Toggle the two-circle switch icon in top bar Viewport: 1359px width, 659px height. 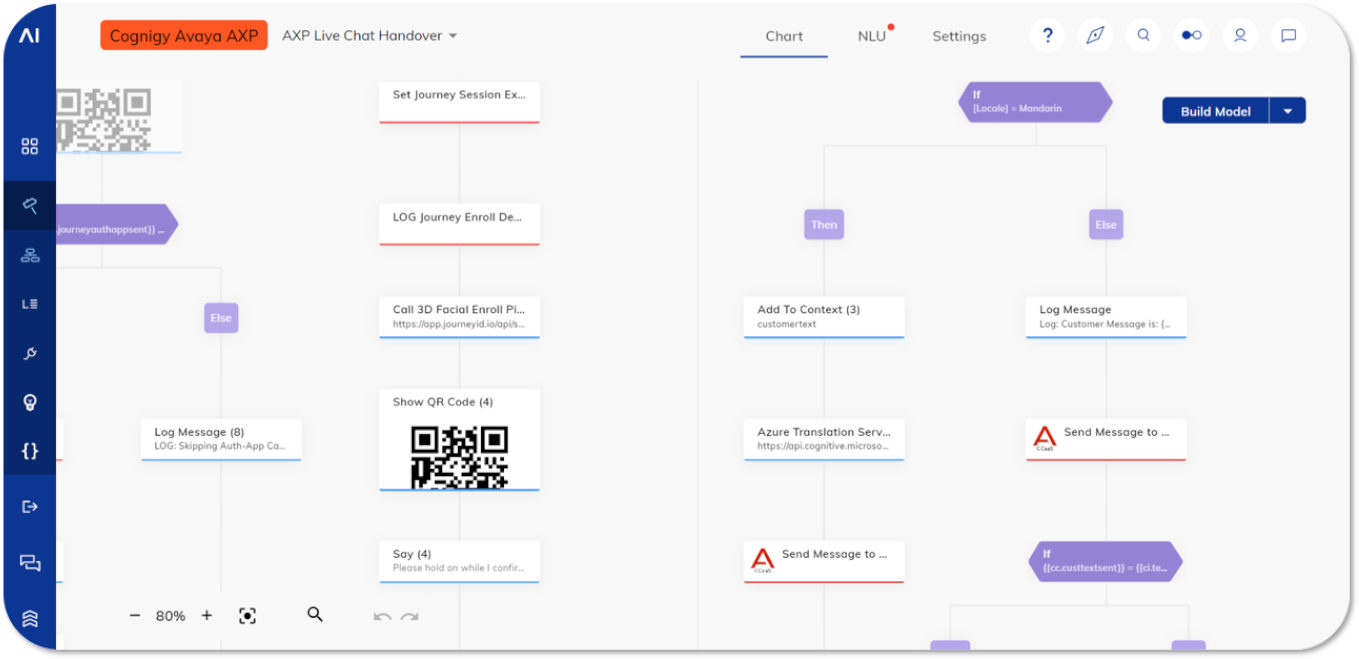(x=1191, y=35)
